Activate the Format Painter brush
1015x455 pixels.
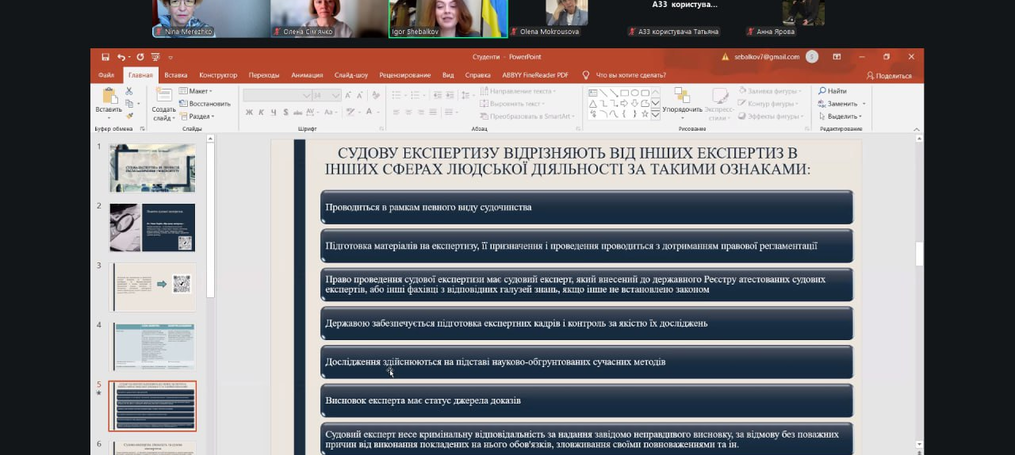click(129, 116)
